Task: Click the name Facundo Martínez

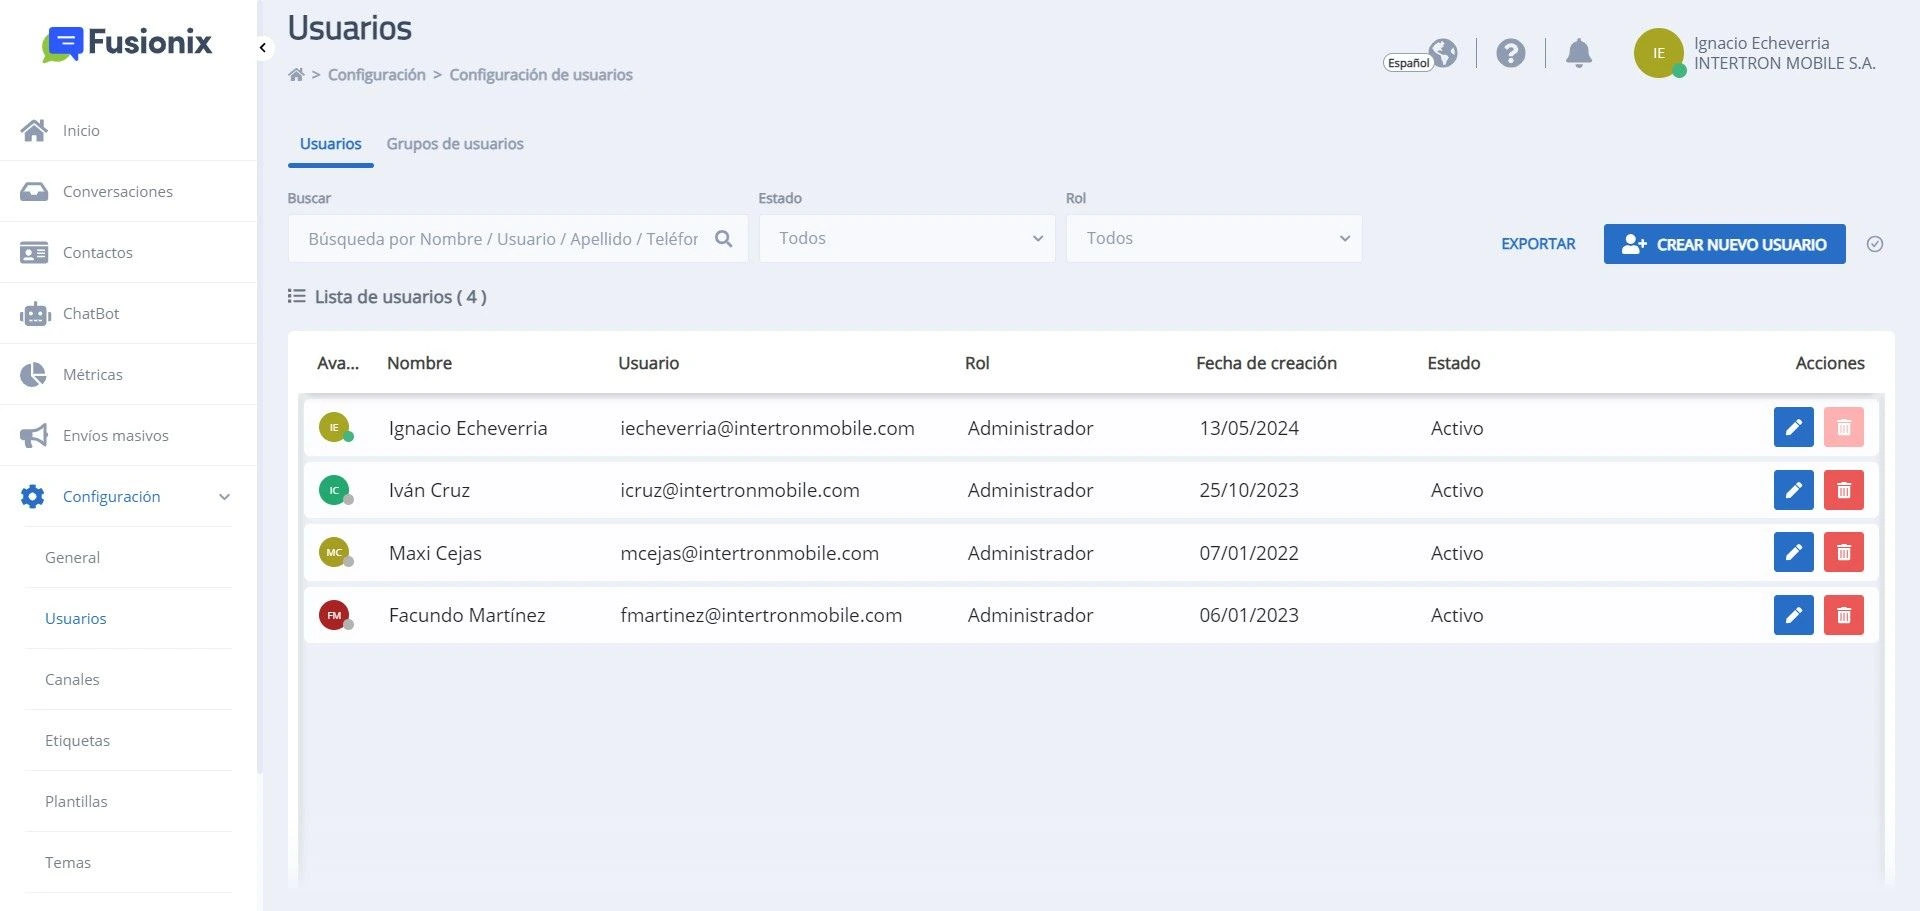Action: point(467,615)
